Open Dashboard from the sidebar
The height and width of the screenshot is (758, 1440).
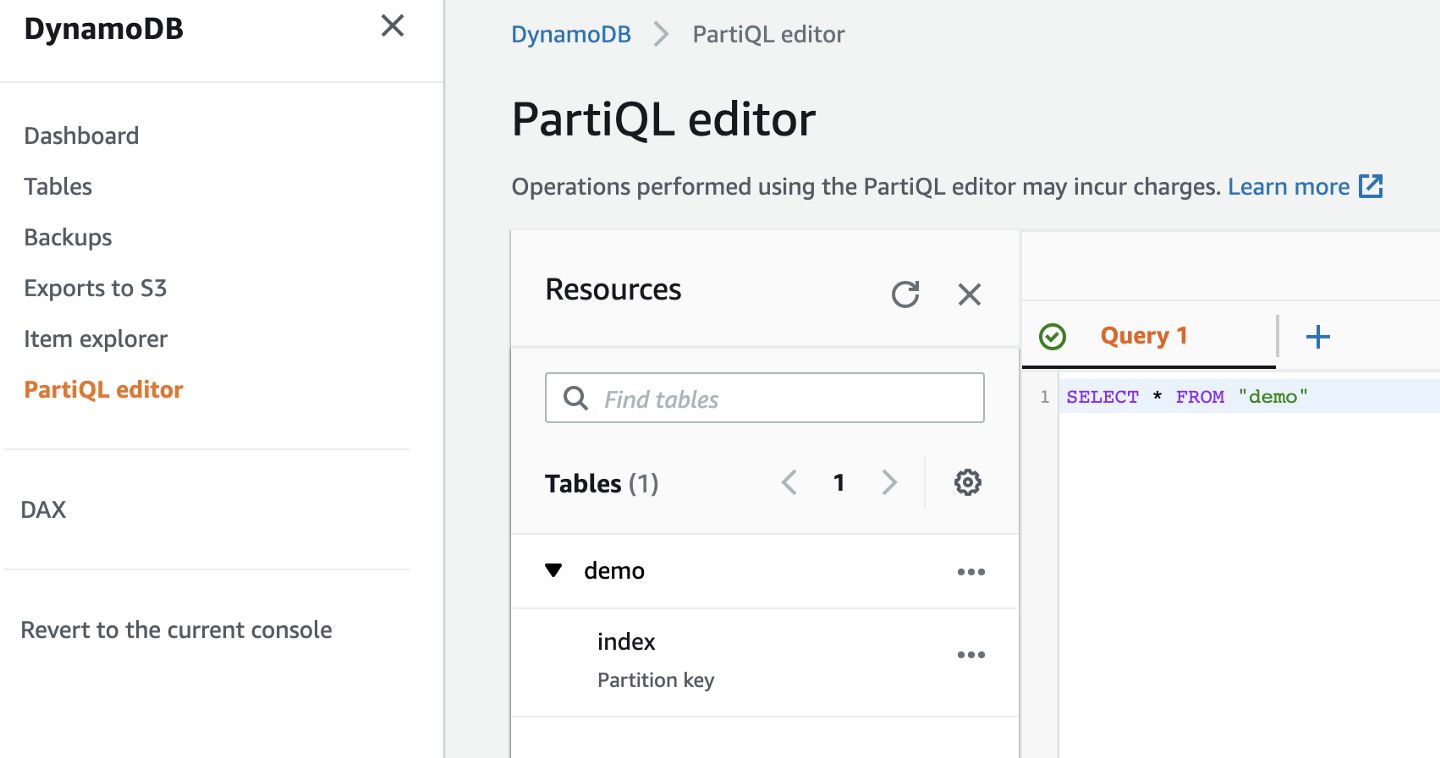tap(81, 136)
